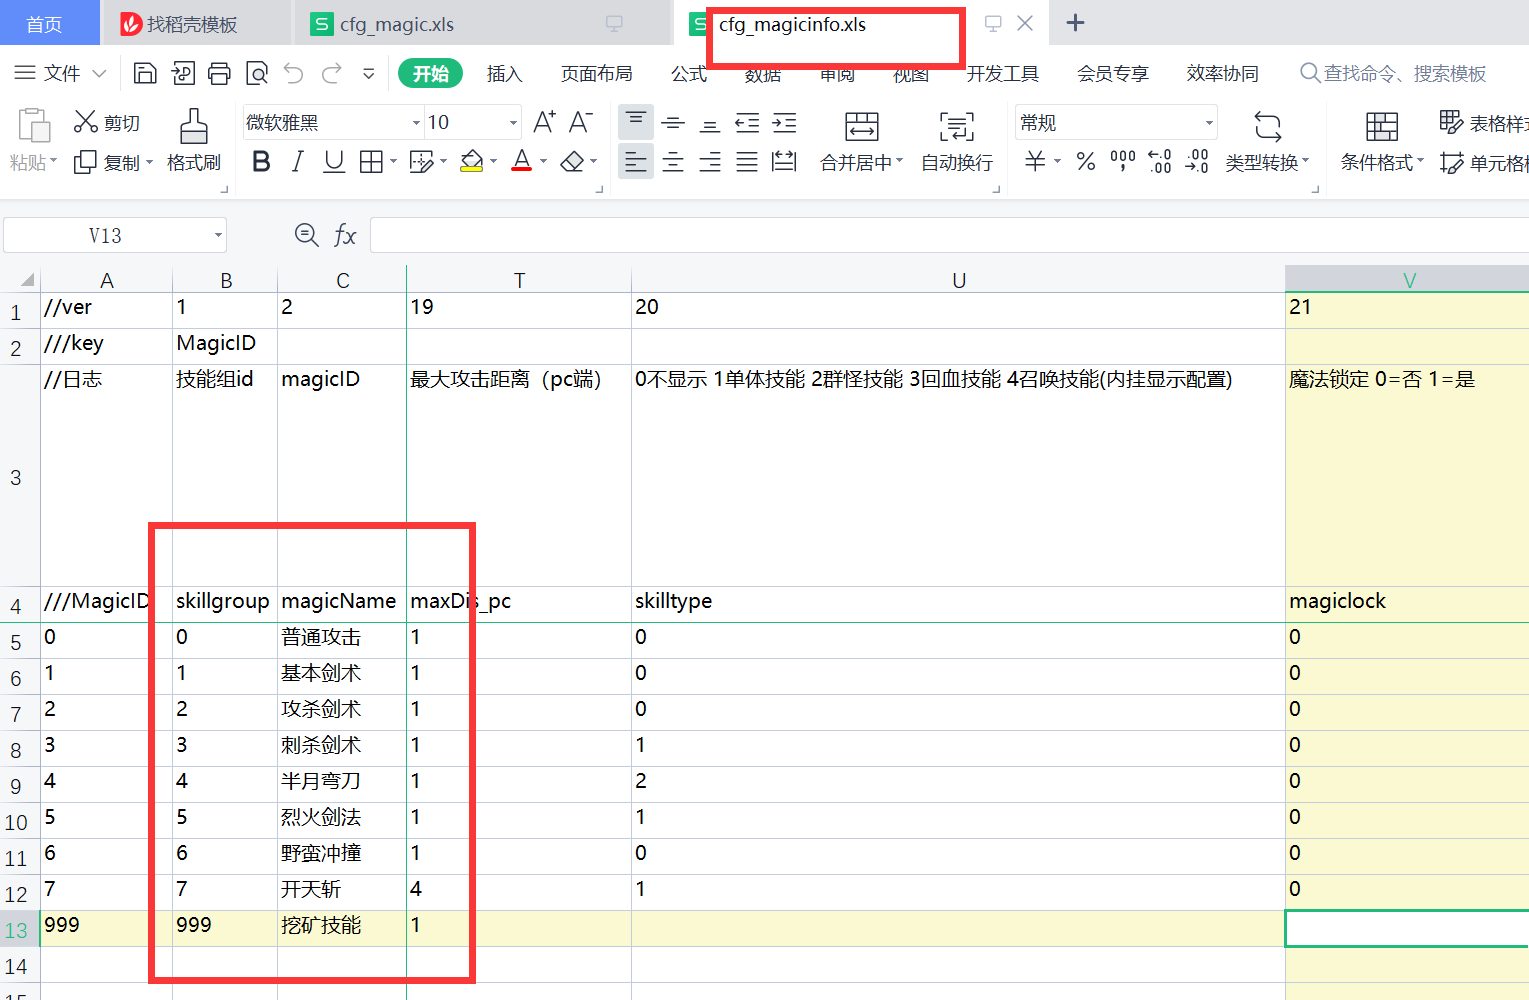The width and height of the screenshot is (1529, 1000).
Task: Toggle Italic formatting
Action: tap(297, 161)
